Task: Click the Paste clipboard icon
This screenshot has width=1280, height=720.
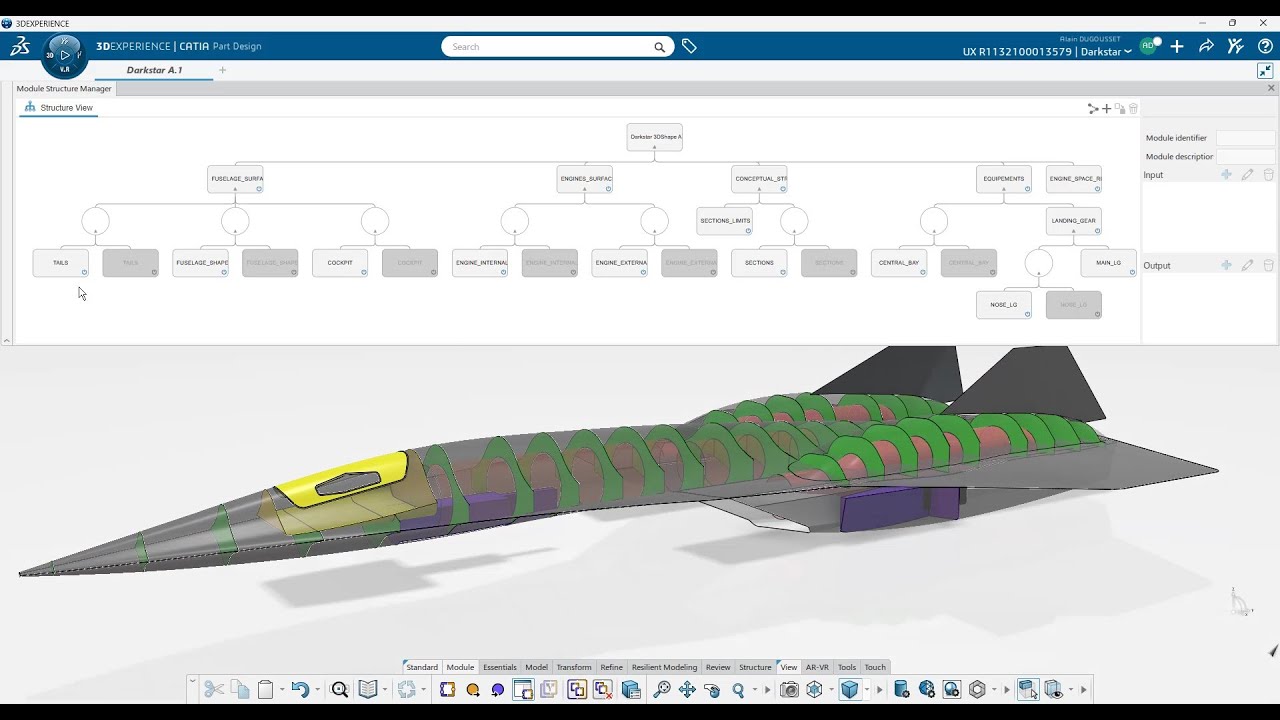Action: [266, 689]
